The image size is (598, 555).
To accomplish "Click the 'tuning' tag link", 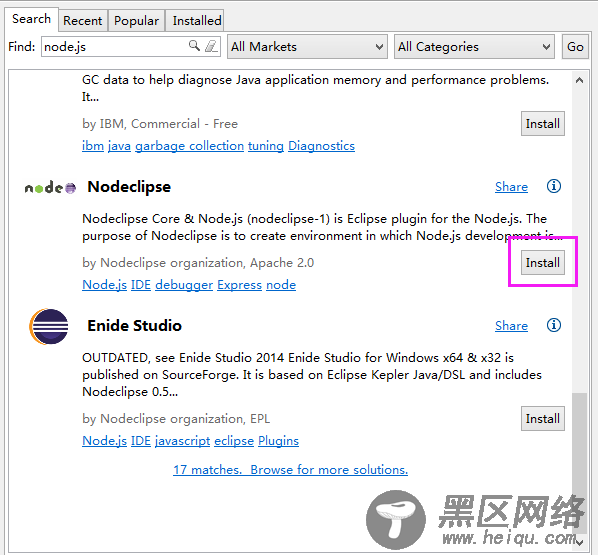I will [x=266, y=146].
